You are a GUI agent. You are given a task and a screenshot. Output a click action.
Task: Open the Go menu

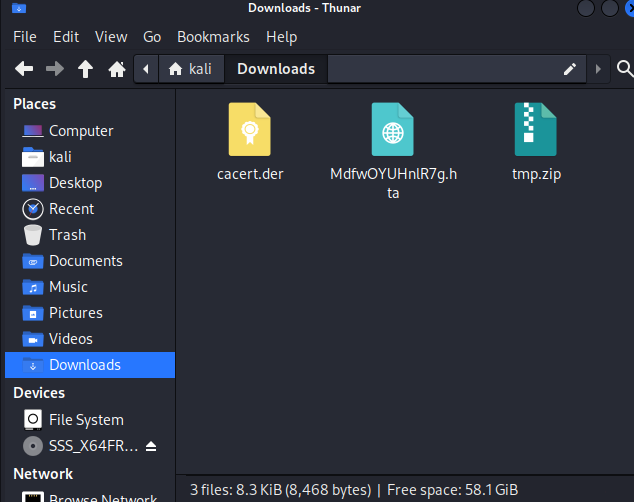pos(152,37)
